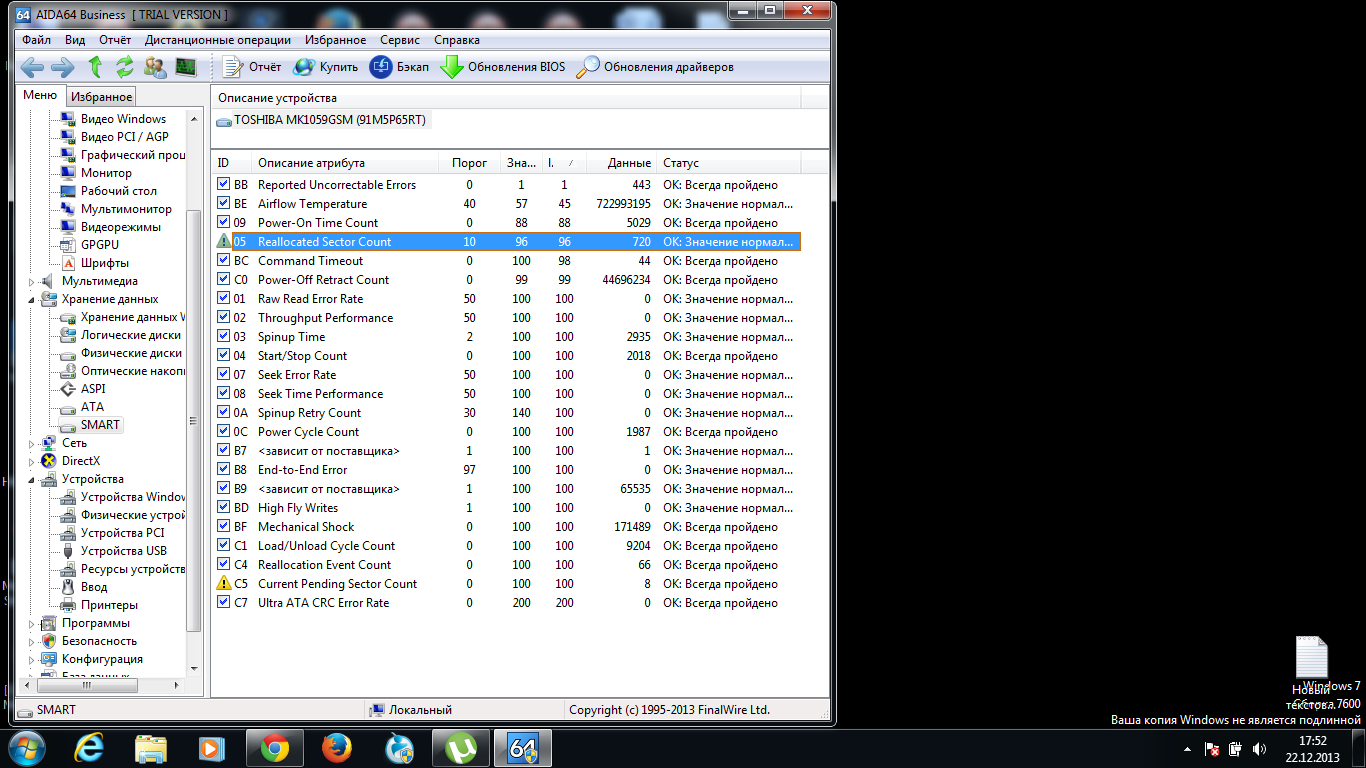Toggle checkbox for Seek Error Rate

pyautogui.click(x=224, y=375)
